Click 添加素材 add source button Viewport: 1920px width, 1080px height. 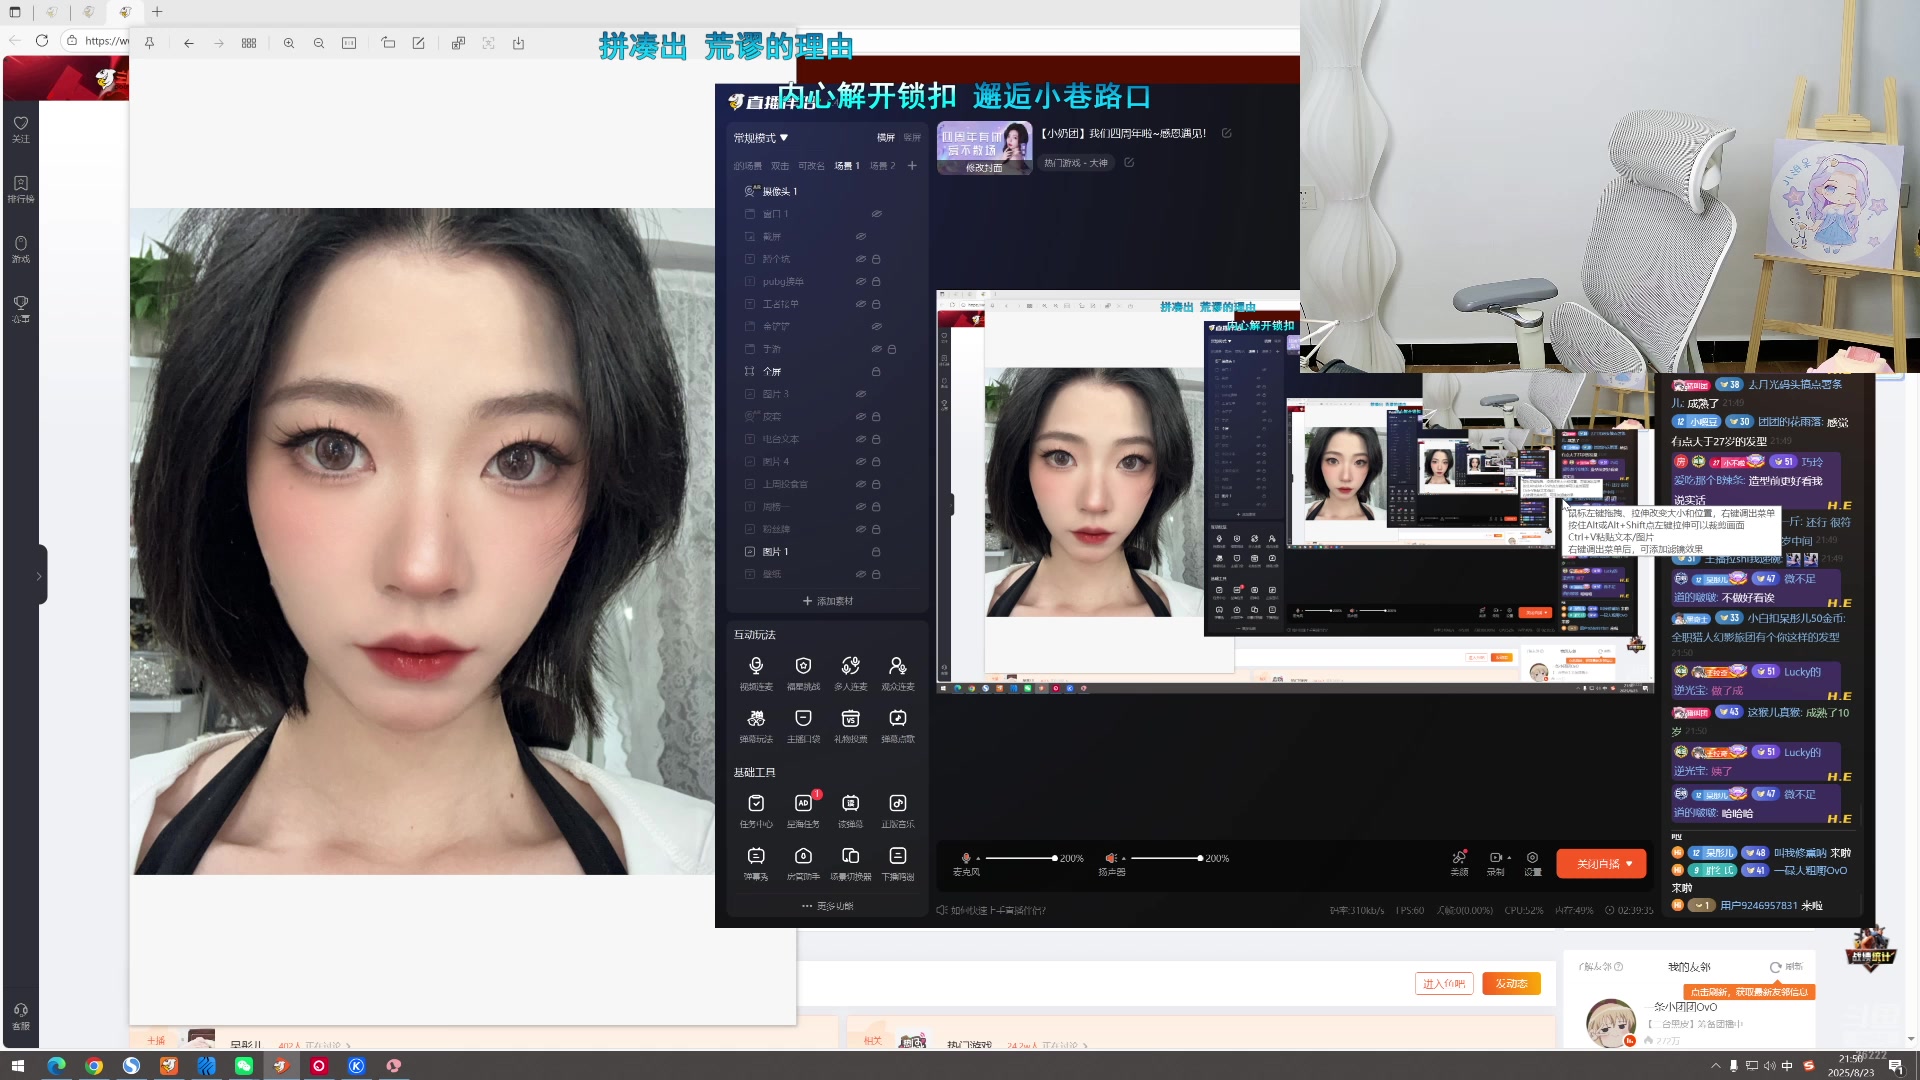[x=828, y=601]
